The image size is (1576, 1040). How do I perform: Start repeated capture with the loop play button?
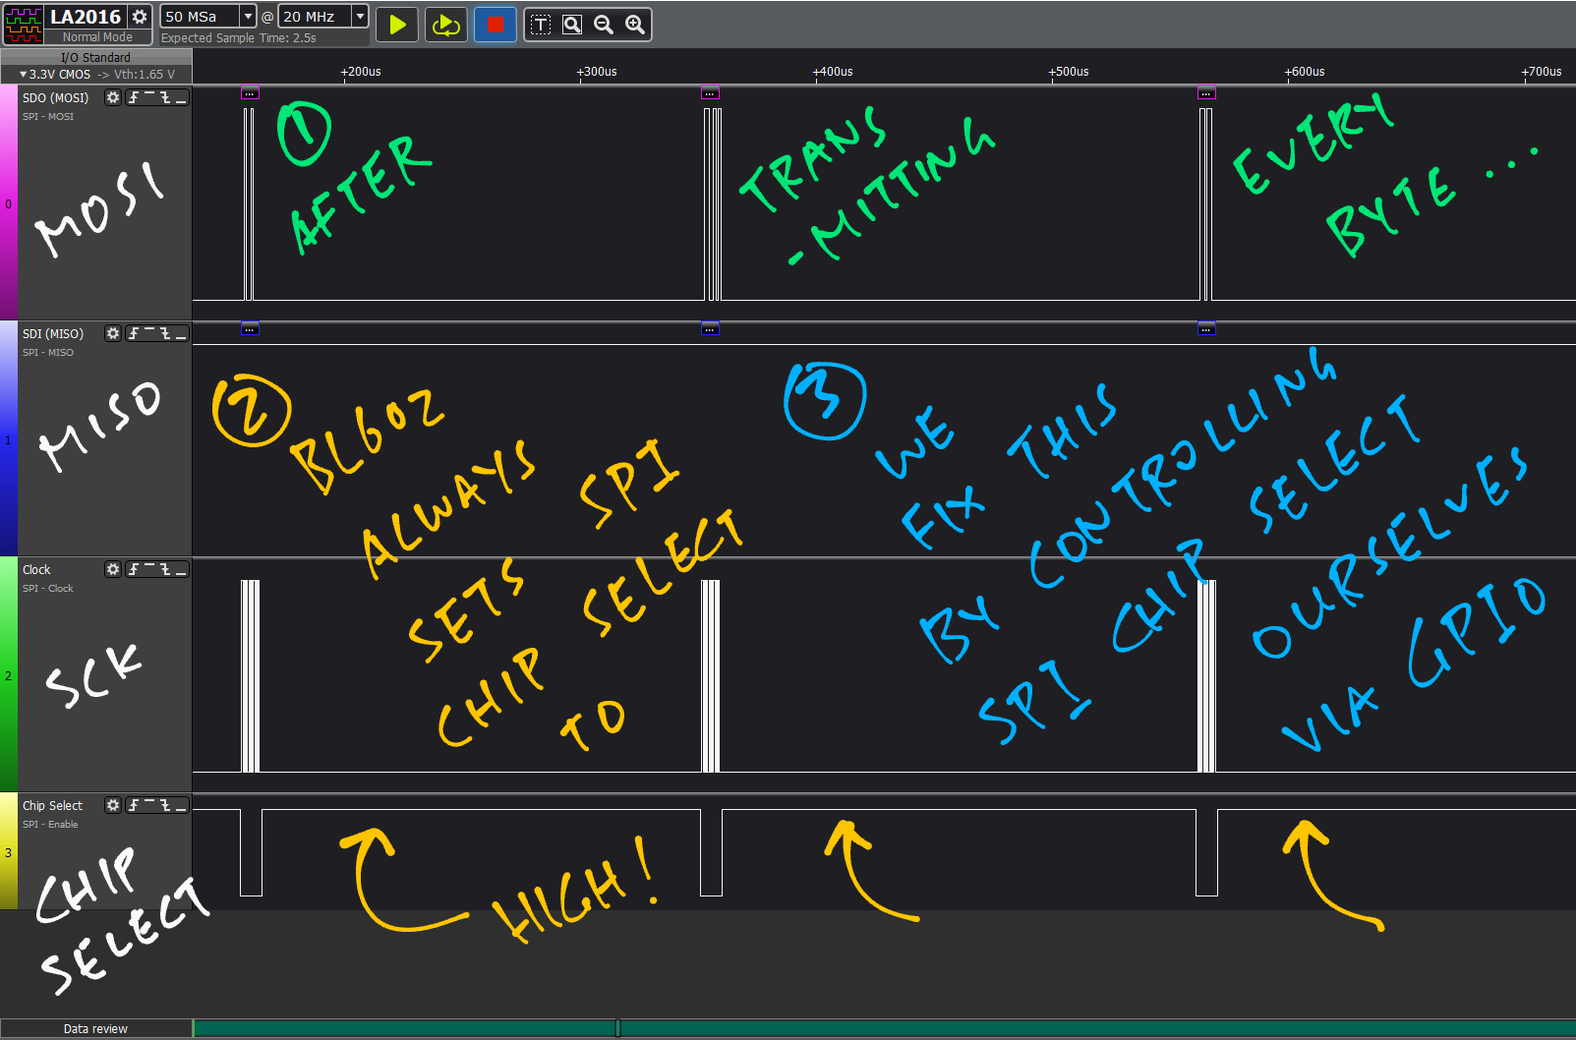tap(446, 24)
